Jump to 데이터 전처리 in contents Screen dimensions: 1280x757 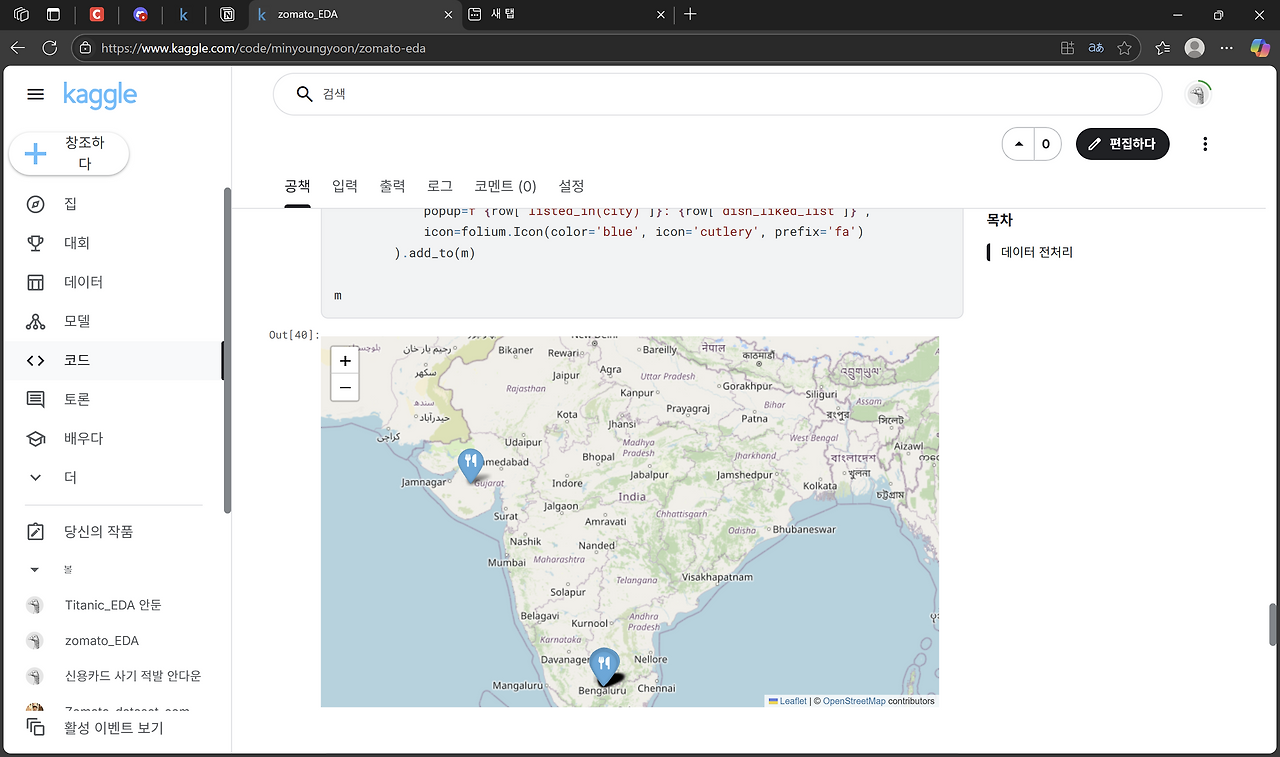click(x=1037, y=252)
